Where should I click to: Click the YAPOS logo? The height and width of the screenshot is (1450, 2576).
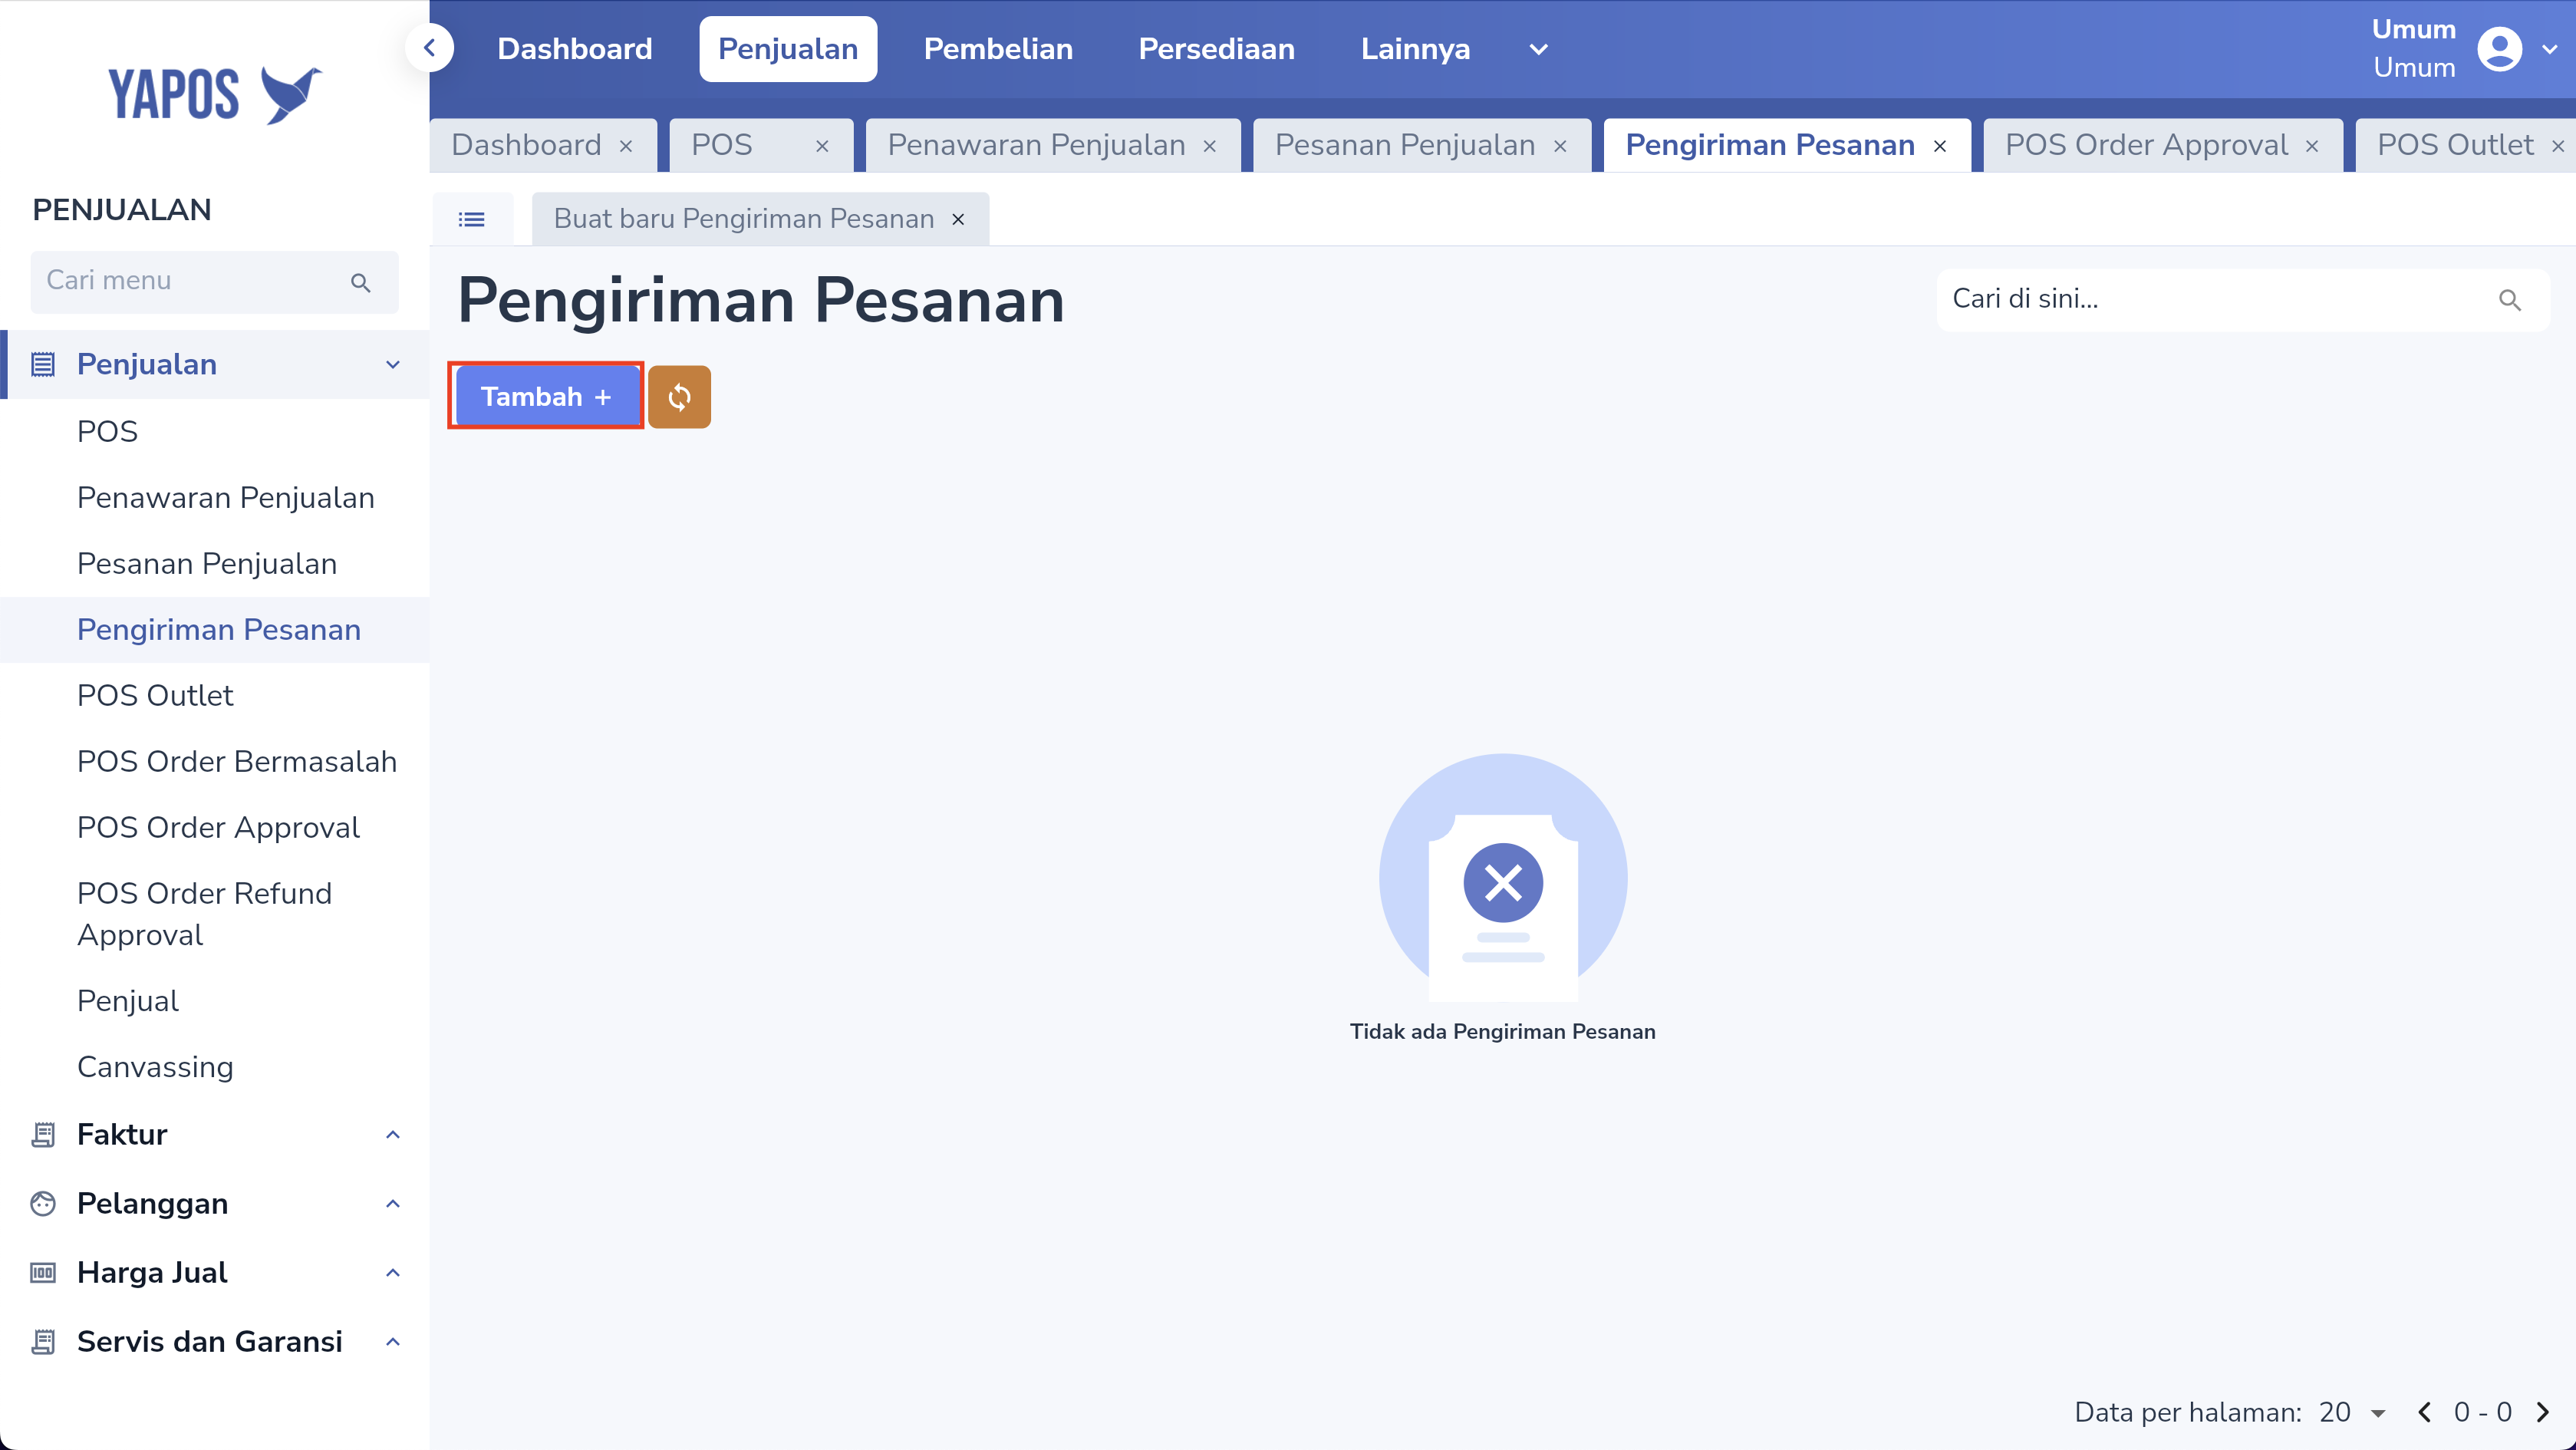214,95
